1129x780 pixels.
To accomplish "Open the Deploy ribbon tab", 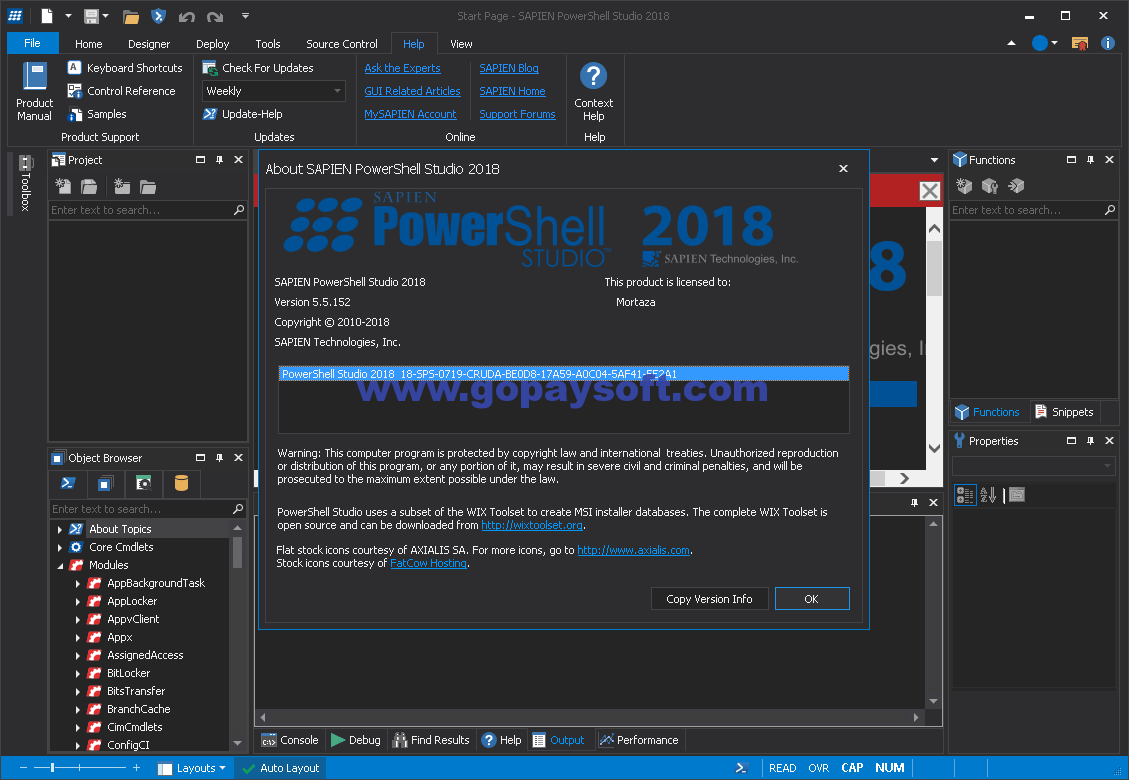I will click(x=212, y=44).
